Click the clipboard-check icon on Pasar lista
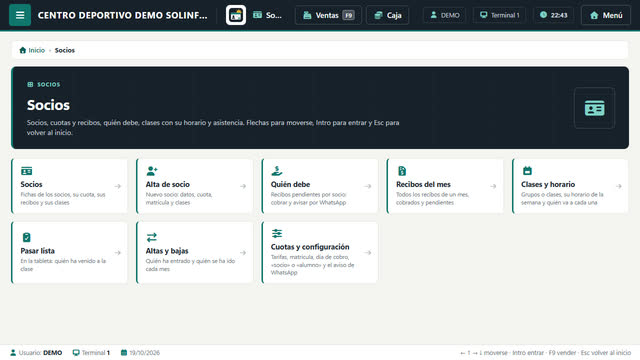The width and height of the screenshot is (640, 360). click(27, 237)
